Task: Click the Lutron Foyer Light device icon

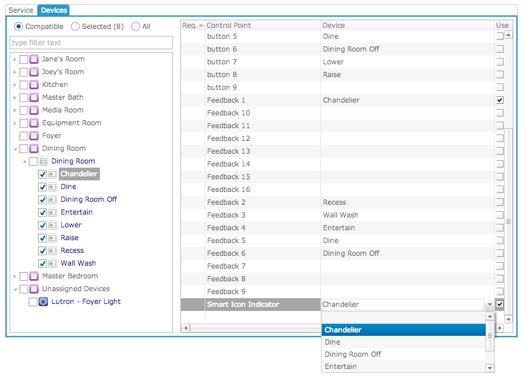Action: click(x=43, y=302)
